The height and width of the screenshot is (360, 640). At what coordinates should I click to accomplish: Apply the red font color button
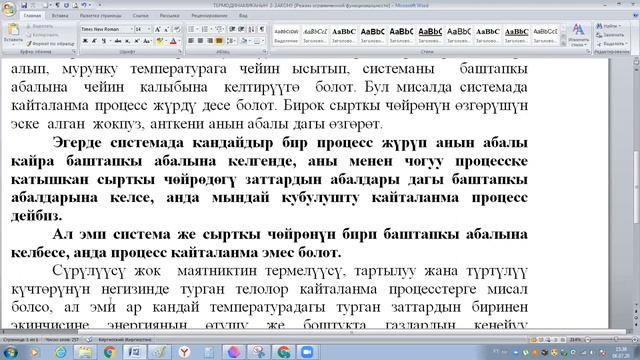[x=173, y=41]
